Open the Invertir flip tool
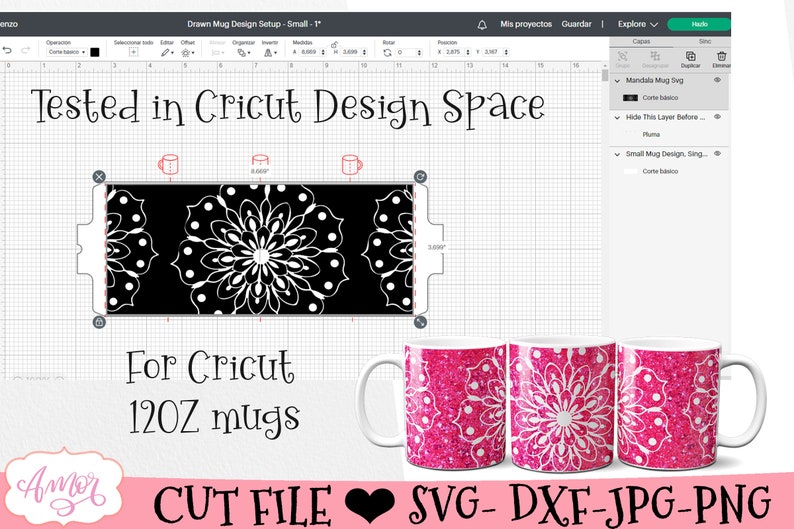This screenshot has width=794, height=529. tap(270, 52)
